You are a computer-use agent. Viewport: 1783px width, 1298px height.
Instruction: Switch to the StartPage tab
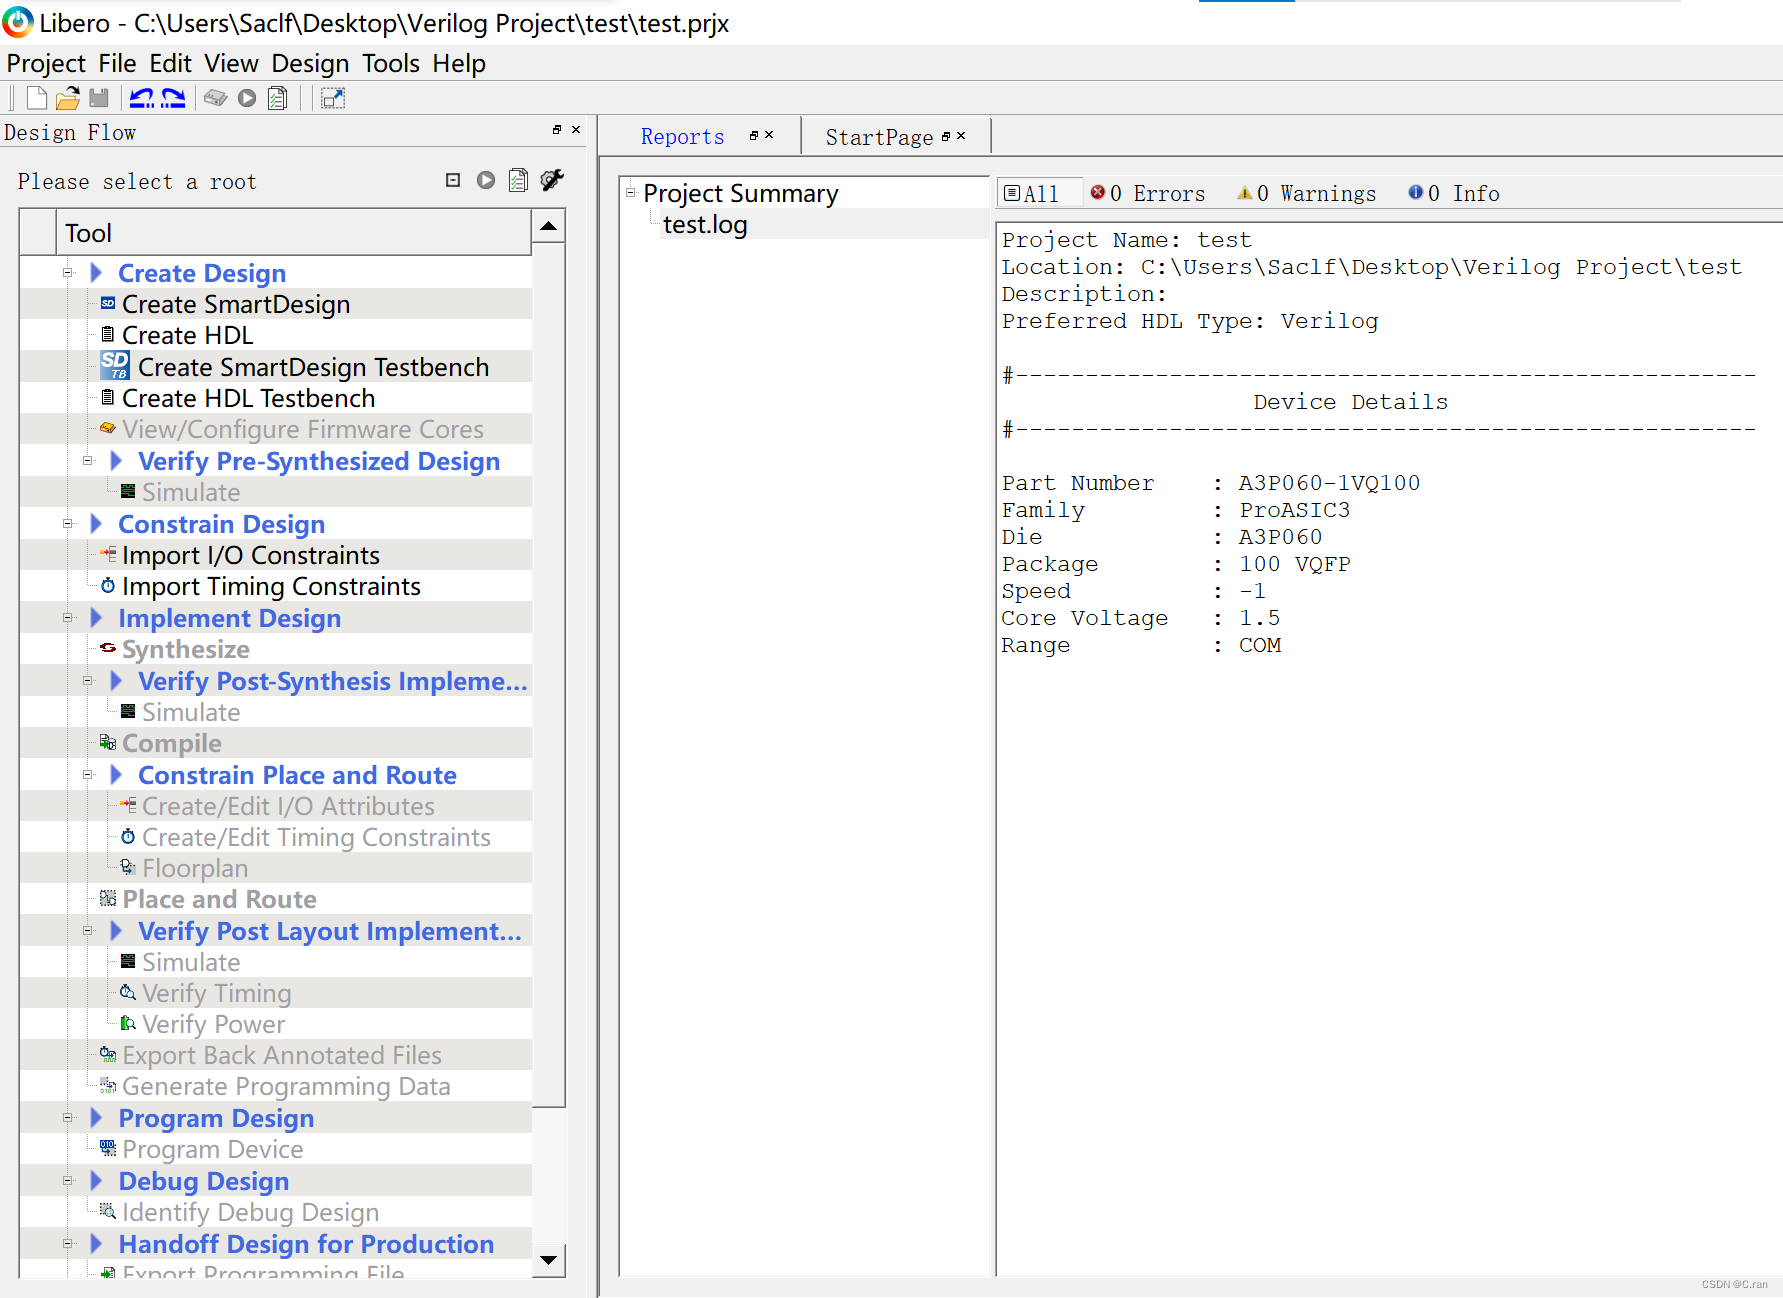tap(880, 136)
